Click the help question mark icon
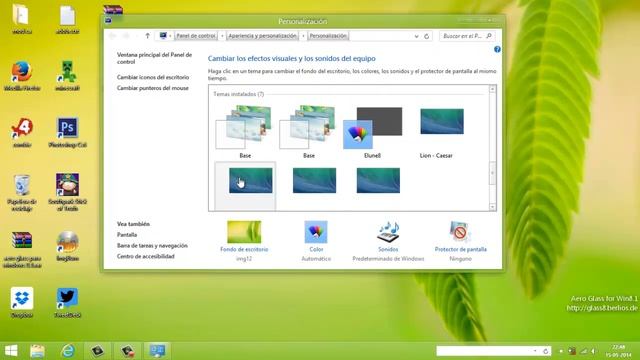This screenshot has height=360, width=640. 497,49
